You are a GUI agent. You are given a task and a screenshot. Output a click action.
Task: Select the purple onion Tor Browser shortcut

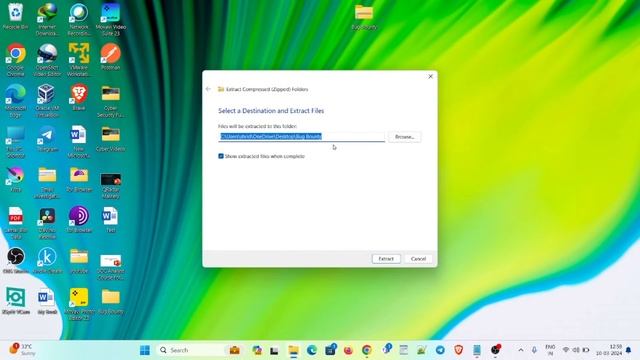click(x=79, y=220)
